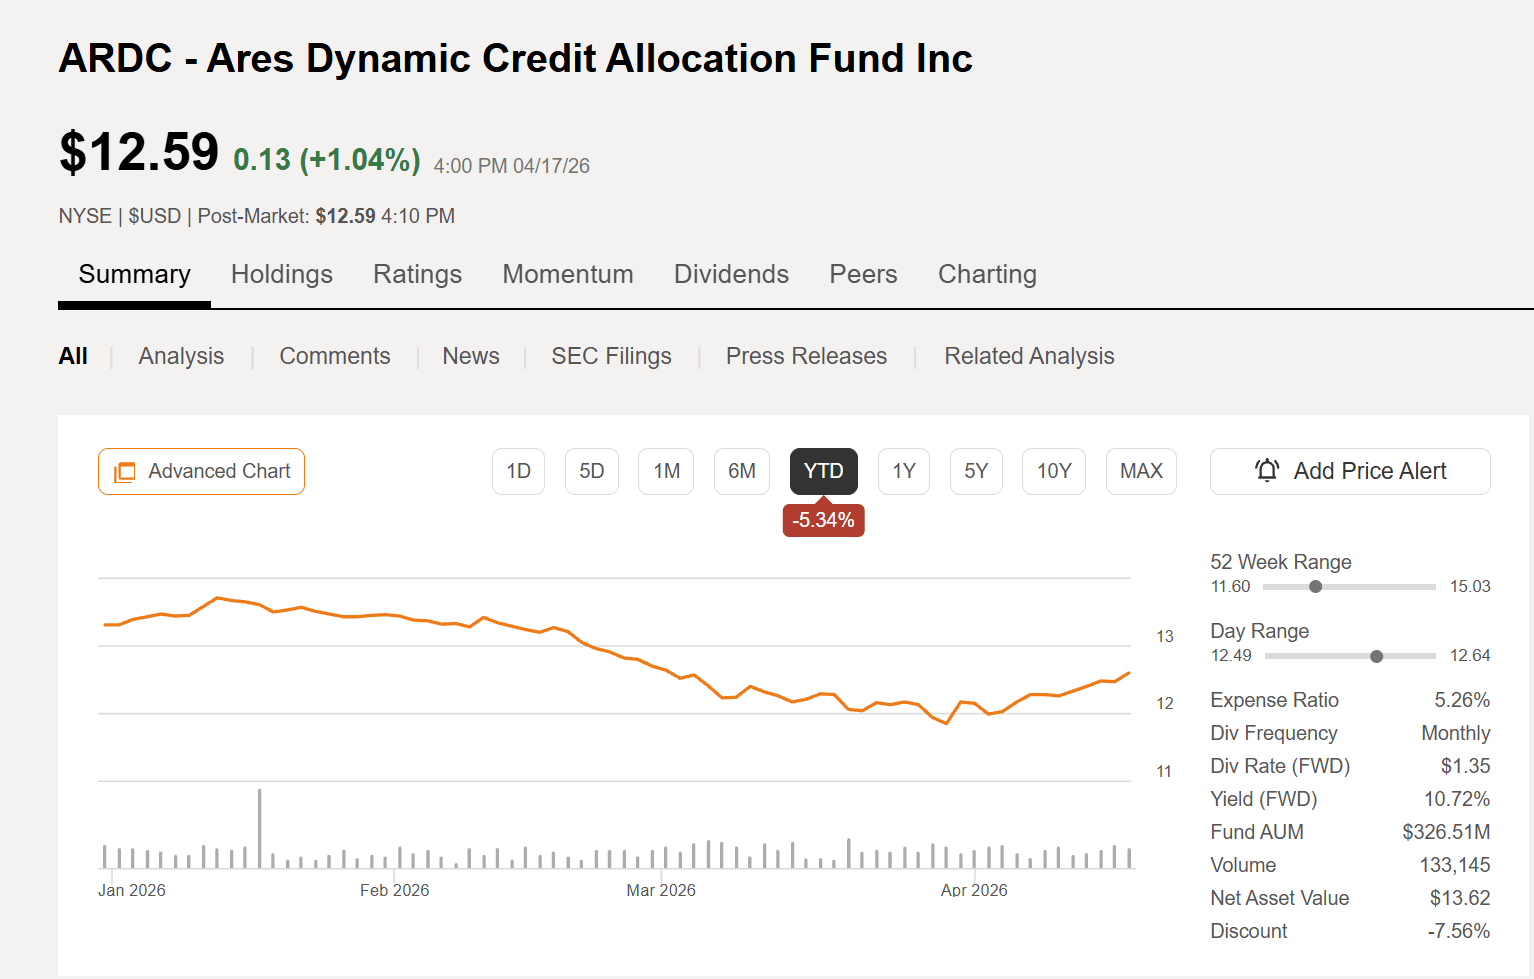Screen dimensions: 1534x979
Task: Click the Advanced Chart icon
Action: 124,471
